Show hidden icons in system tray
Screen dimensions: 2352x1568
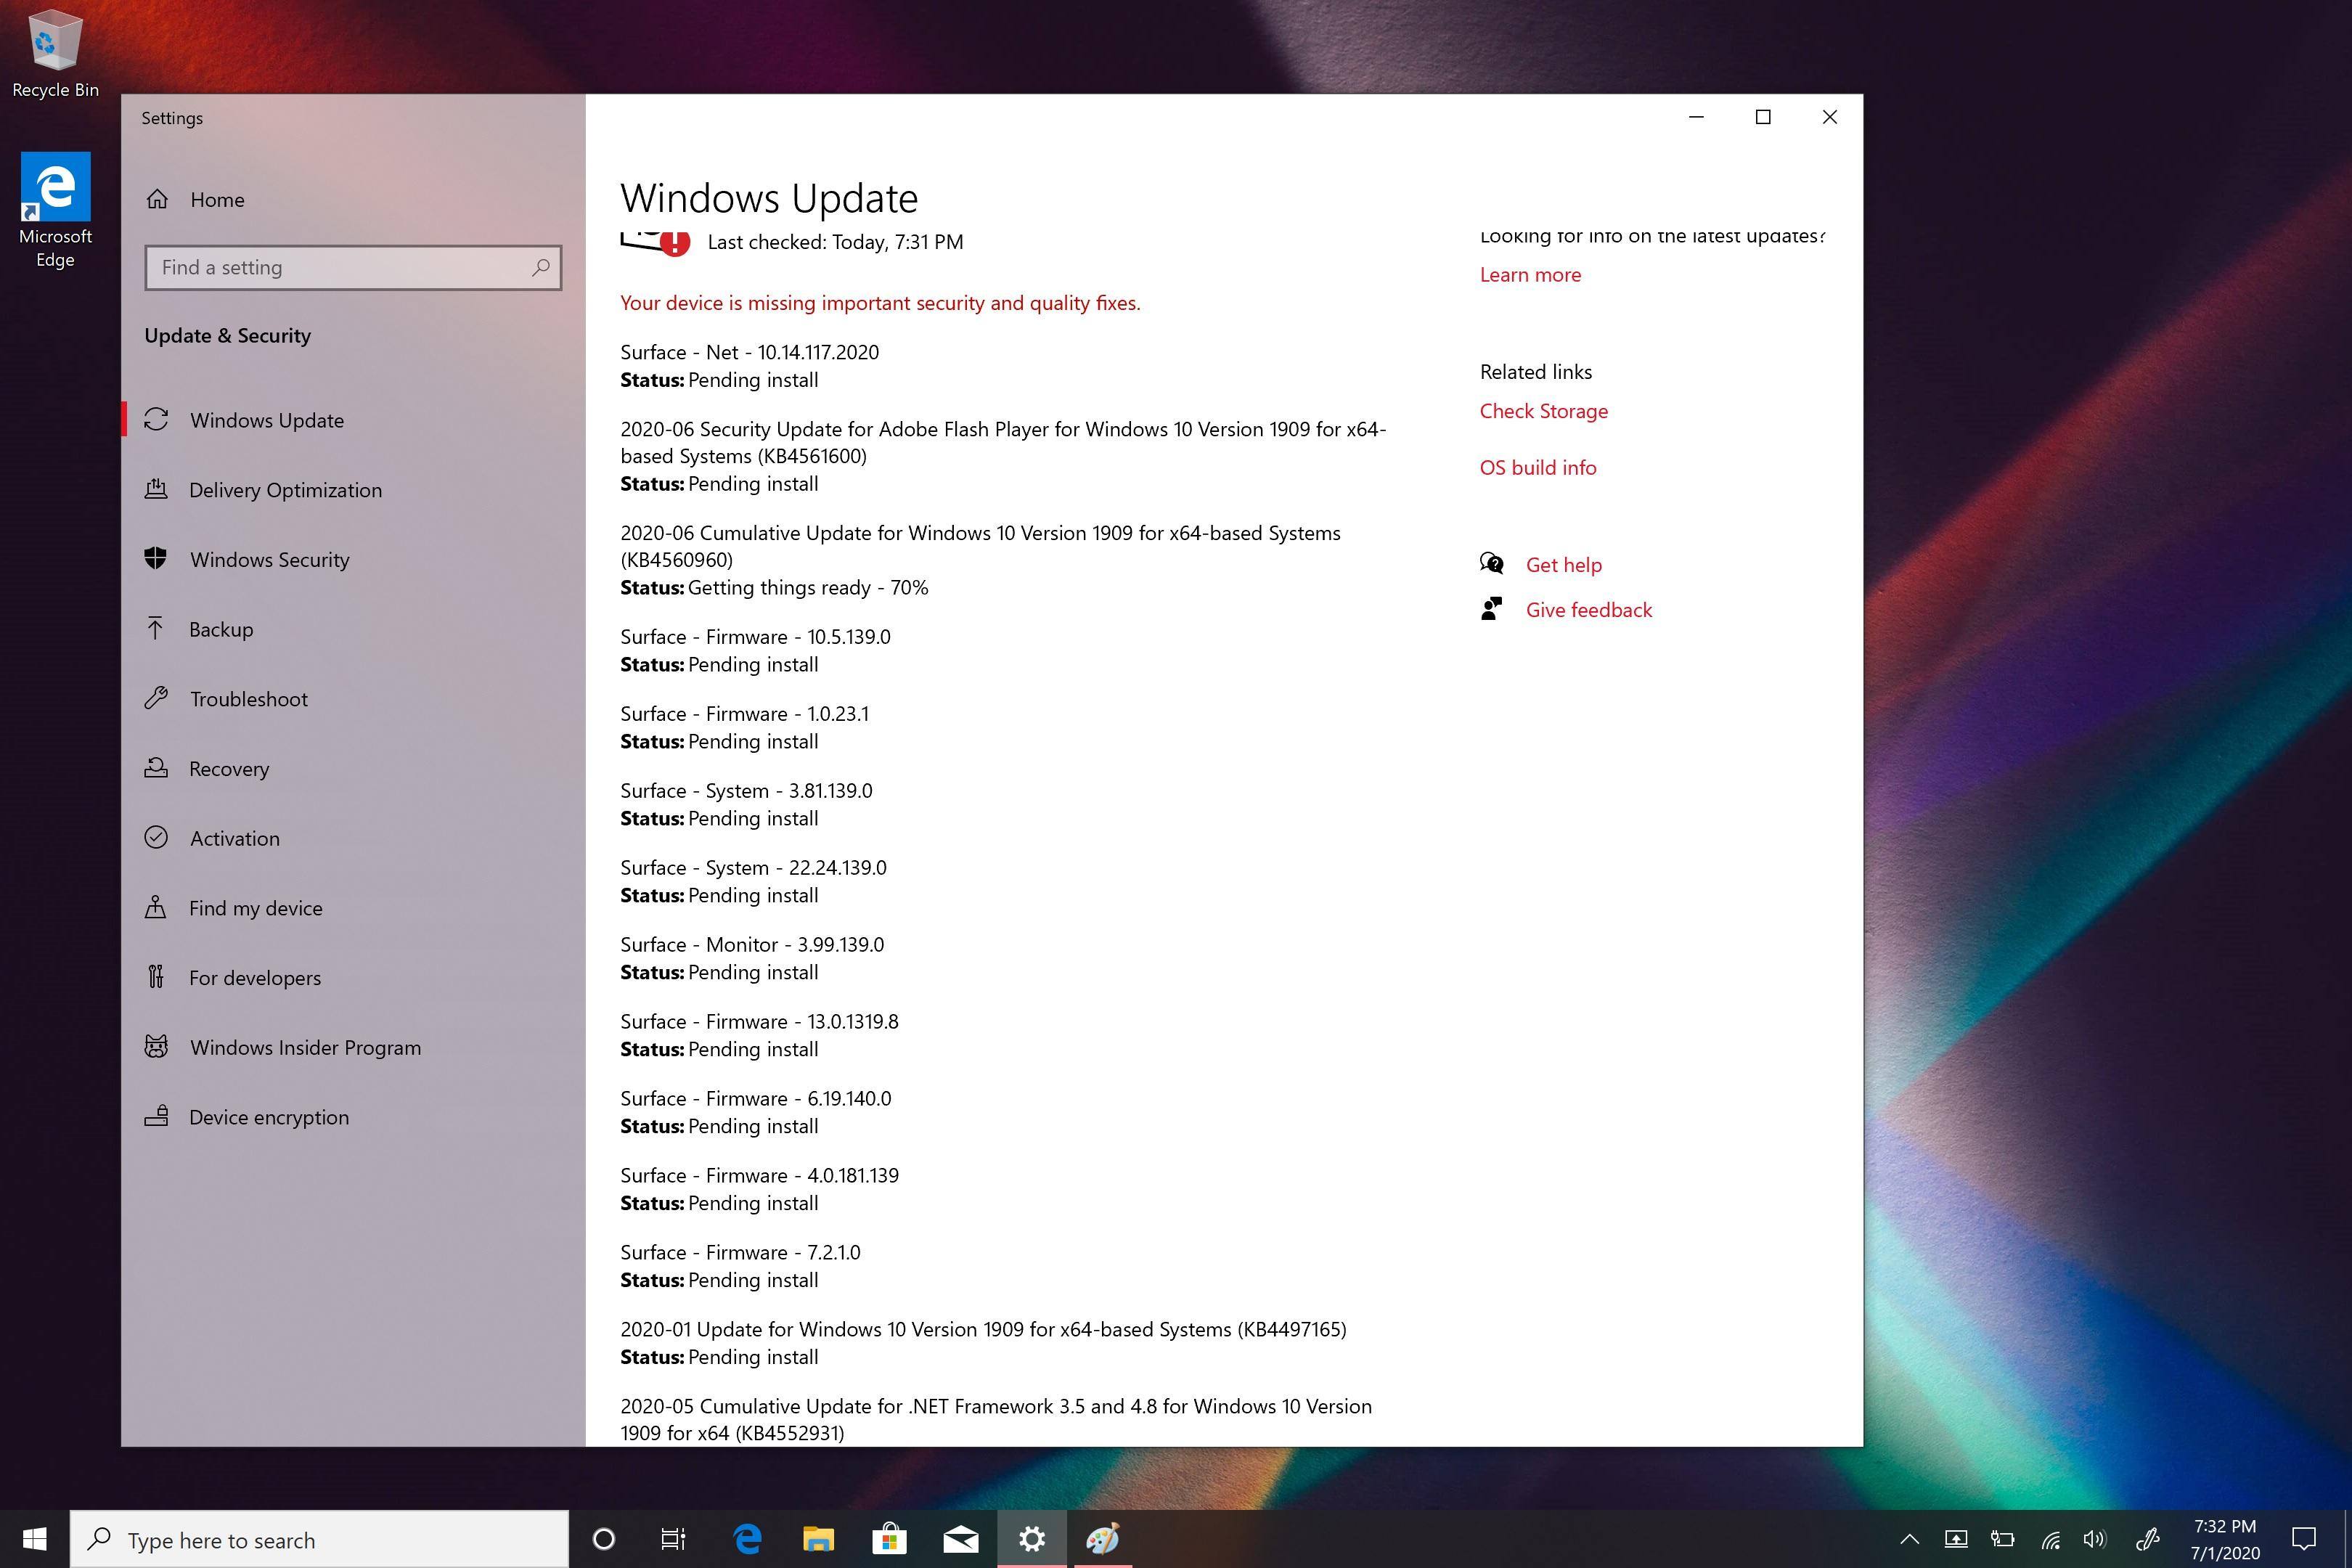[x=1909, y=1539]
